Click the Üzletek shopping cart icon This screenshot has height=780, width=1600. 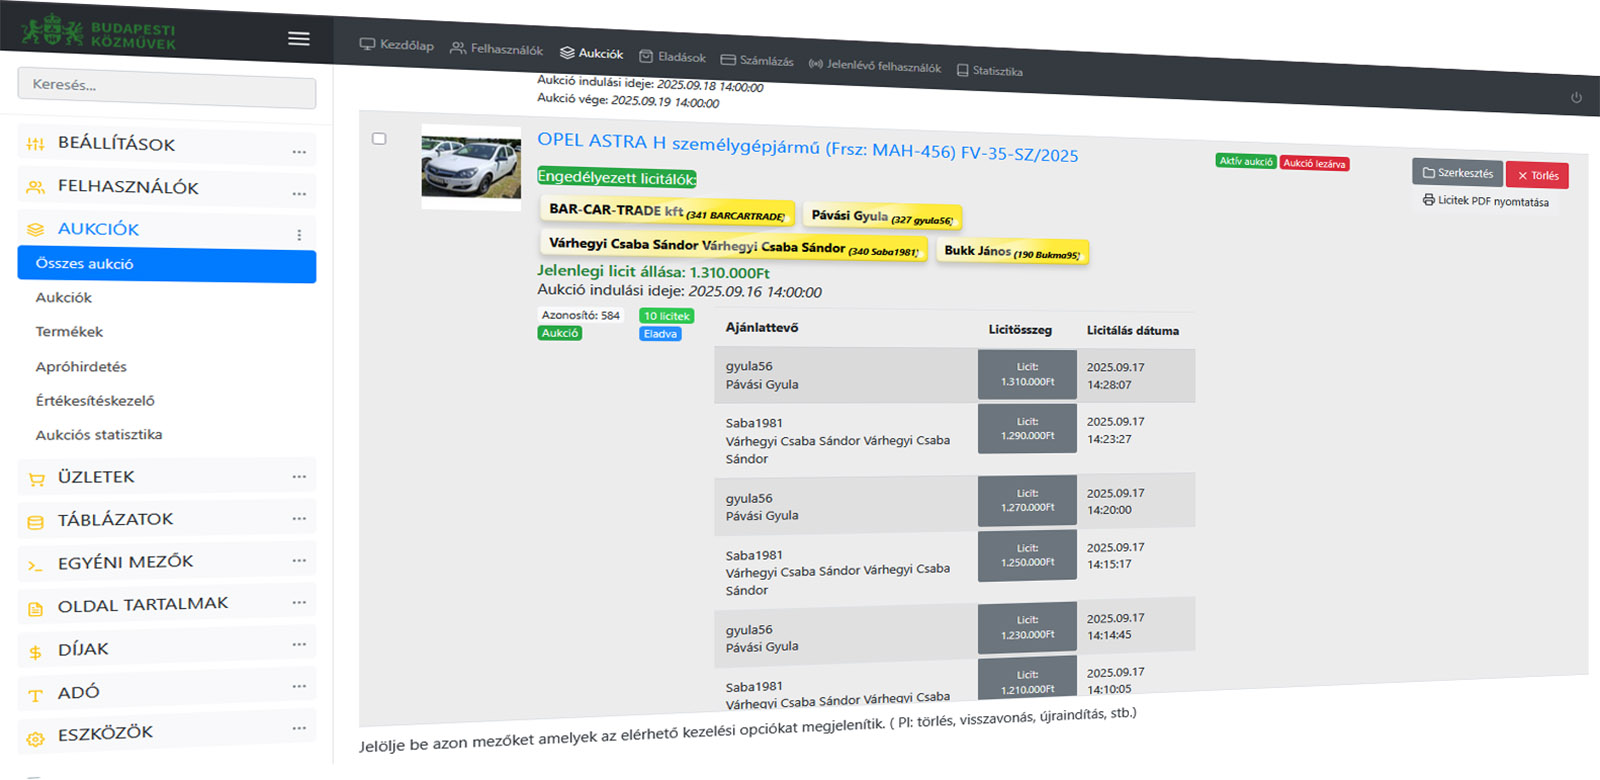coord(36,479)
